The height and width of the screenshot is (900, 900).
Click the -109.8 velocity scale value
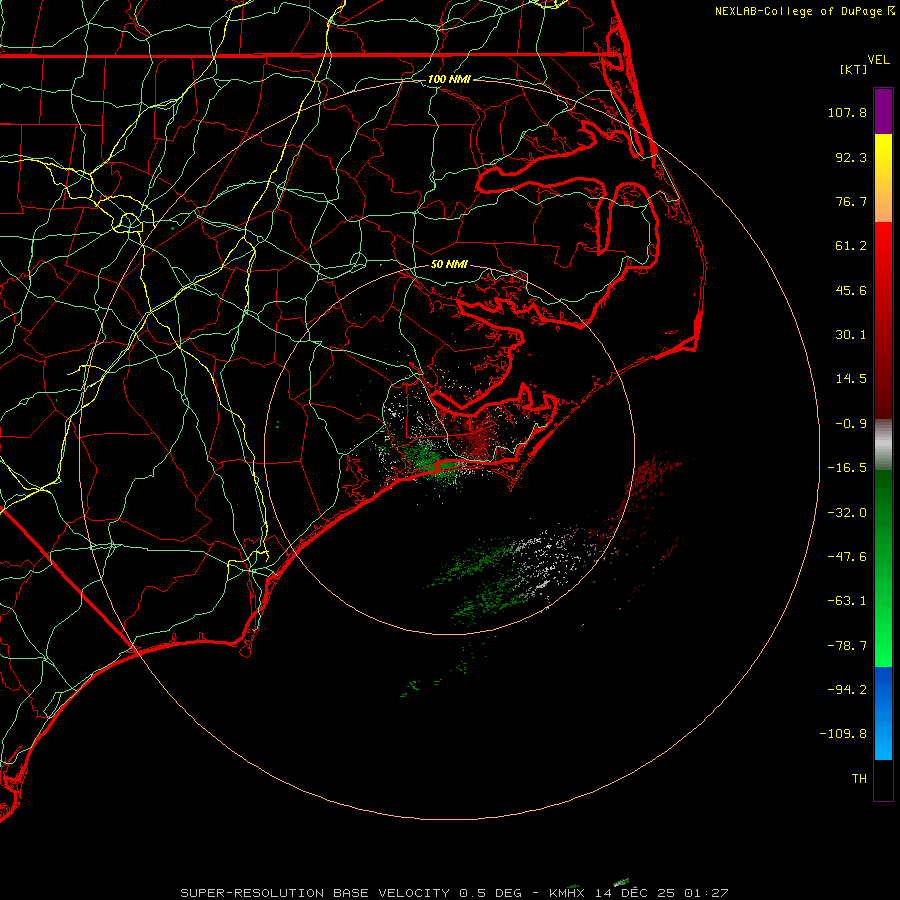(x=843, y=734)
